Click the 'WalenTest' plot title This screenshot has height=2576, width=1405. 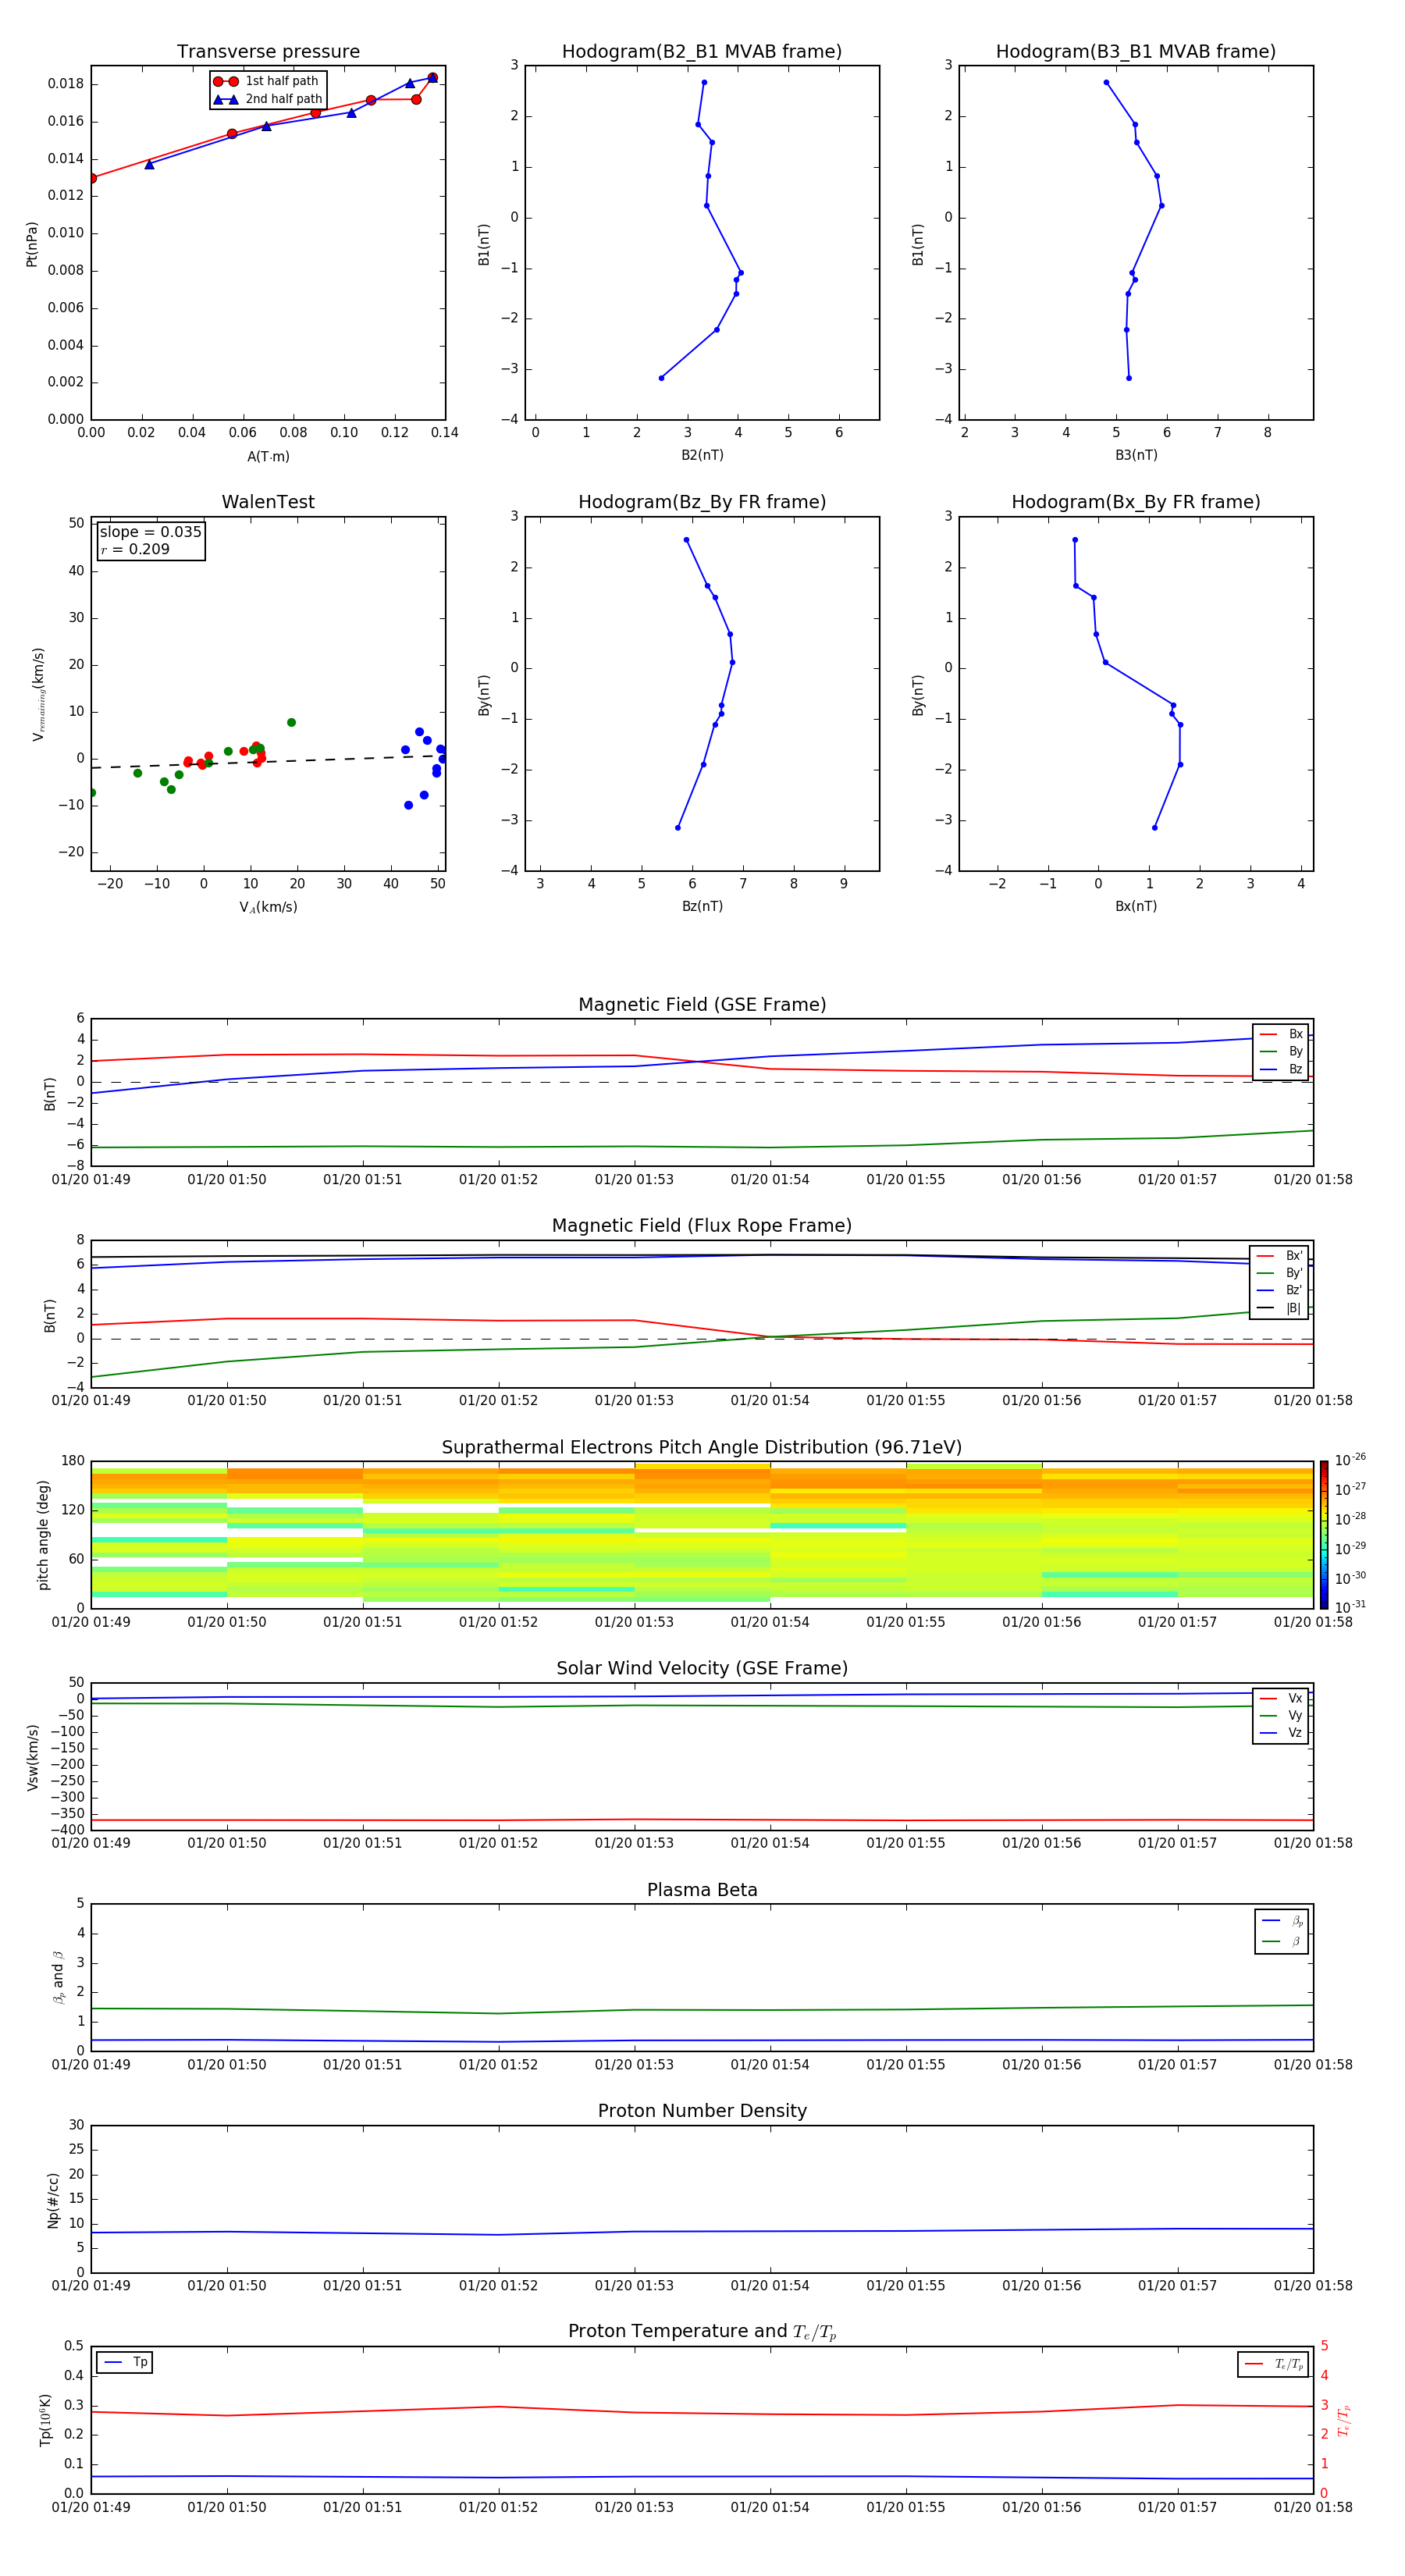[x=268, y=502]
